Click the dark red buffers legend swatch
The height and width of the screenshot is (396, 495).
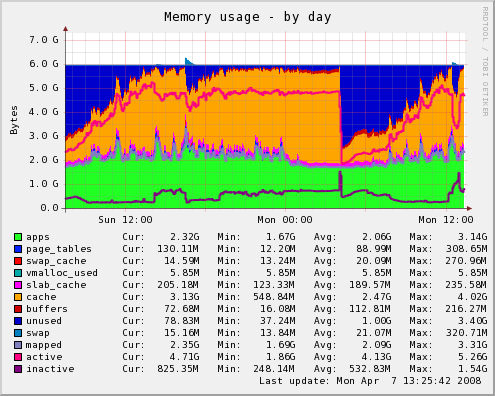(18, 309)
